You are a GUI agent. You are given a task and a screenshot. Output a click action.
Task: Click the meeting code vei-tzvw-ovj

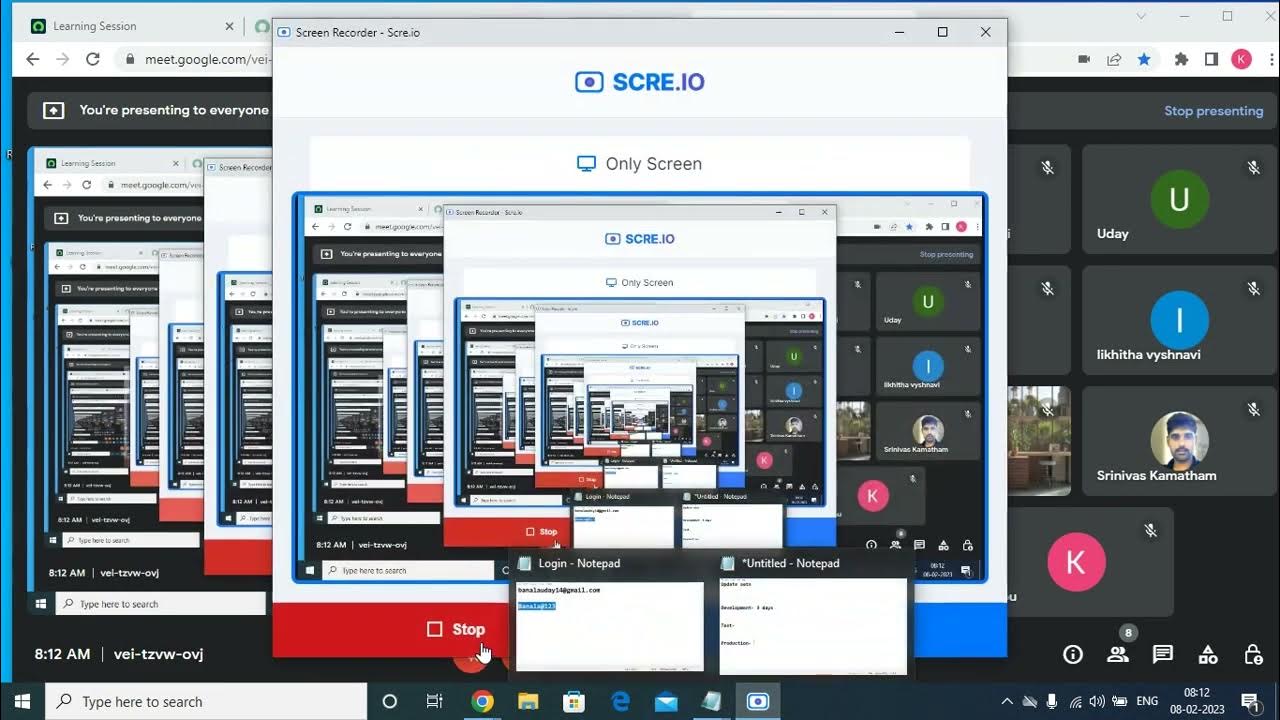click(x=159, y=654)
